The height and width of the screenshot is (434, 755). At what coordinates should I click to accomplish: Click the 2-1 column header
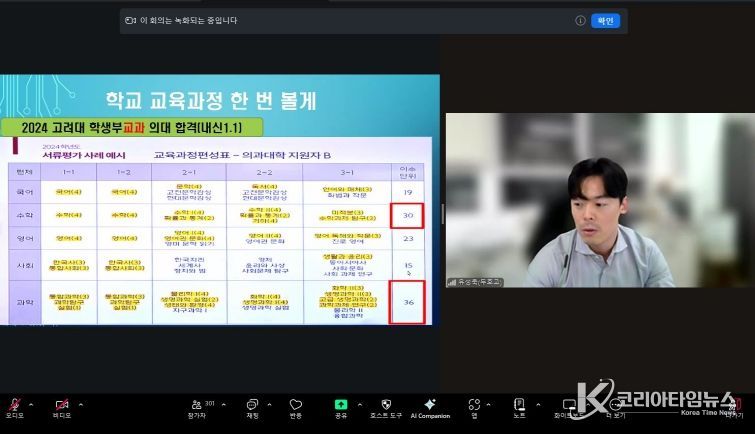(189, 172)
